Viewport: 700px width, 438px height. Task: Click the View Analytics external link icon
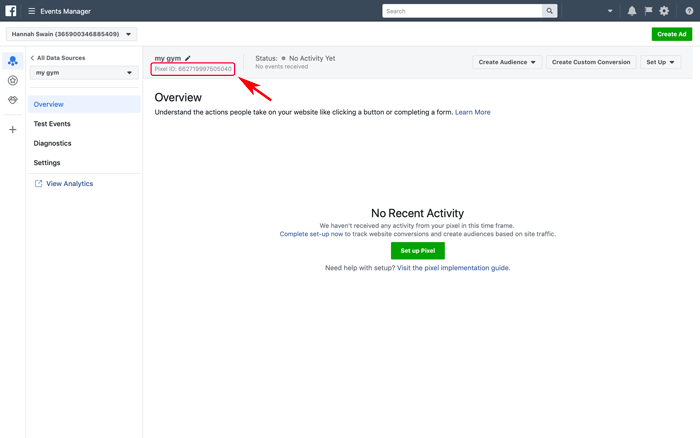[38, 184]
